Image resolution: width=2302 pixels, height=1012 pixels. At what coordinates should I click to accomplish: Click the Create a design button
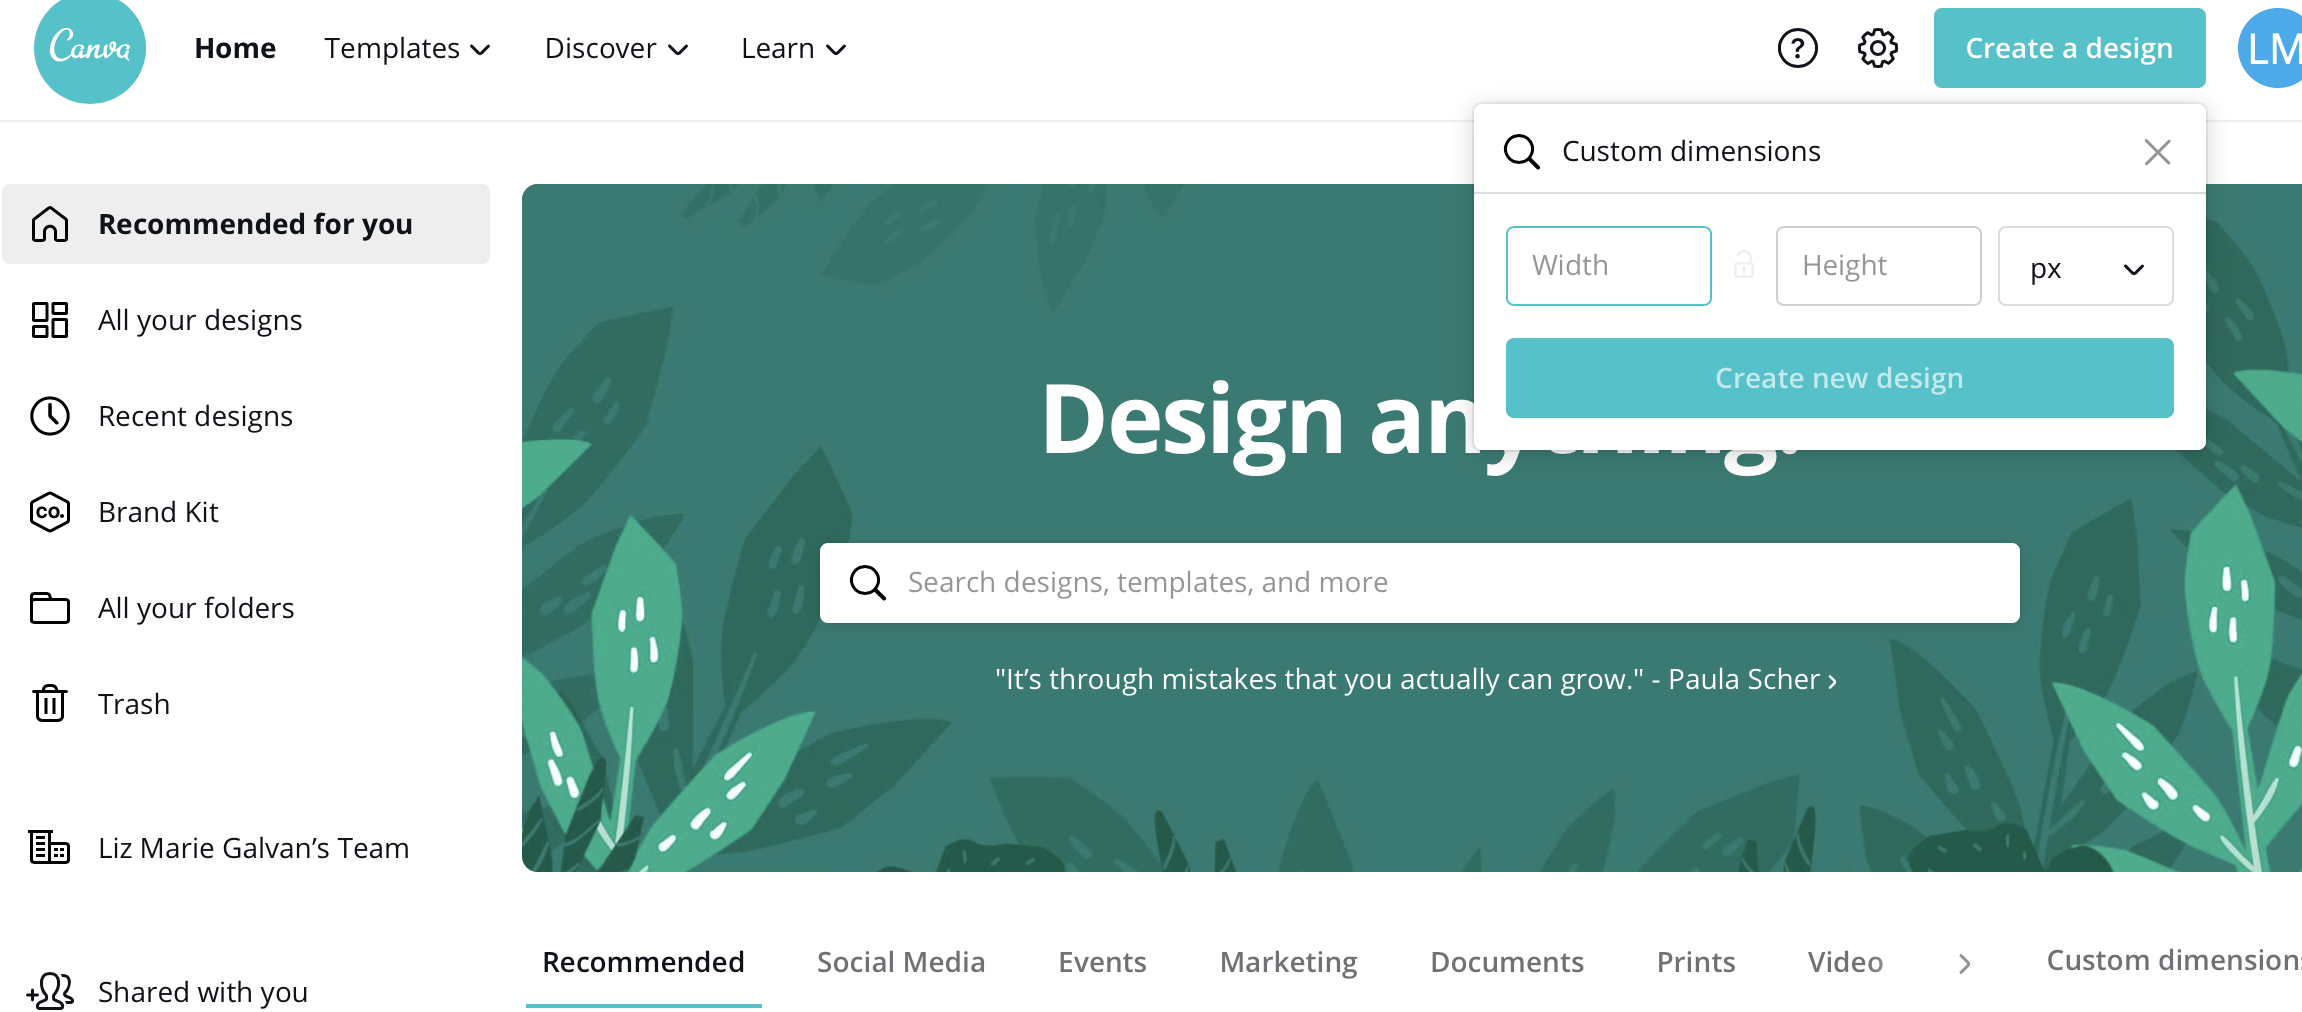2069,48
